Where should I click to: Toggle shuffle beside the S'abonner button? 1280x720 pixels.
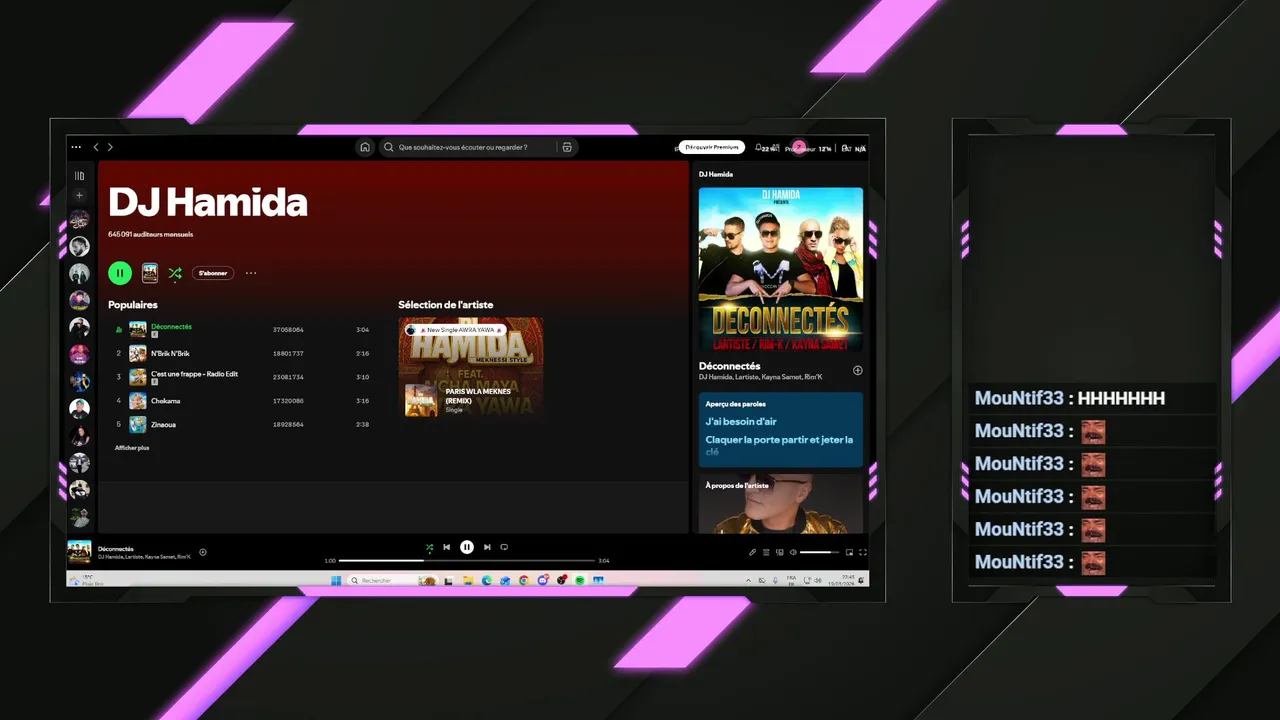tap(175, 273)
